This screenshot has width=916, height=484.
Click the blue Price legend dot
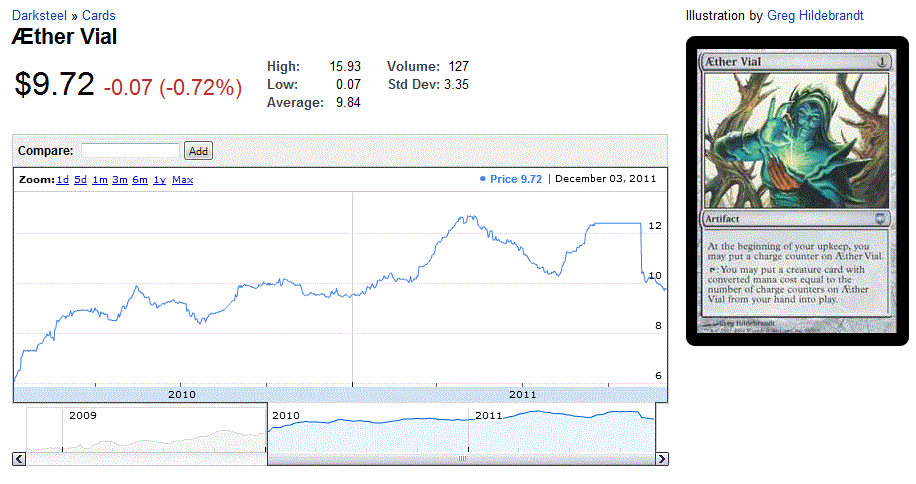[x=483, y=179]
